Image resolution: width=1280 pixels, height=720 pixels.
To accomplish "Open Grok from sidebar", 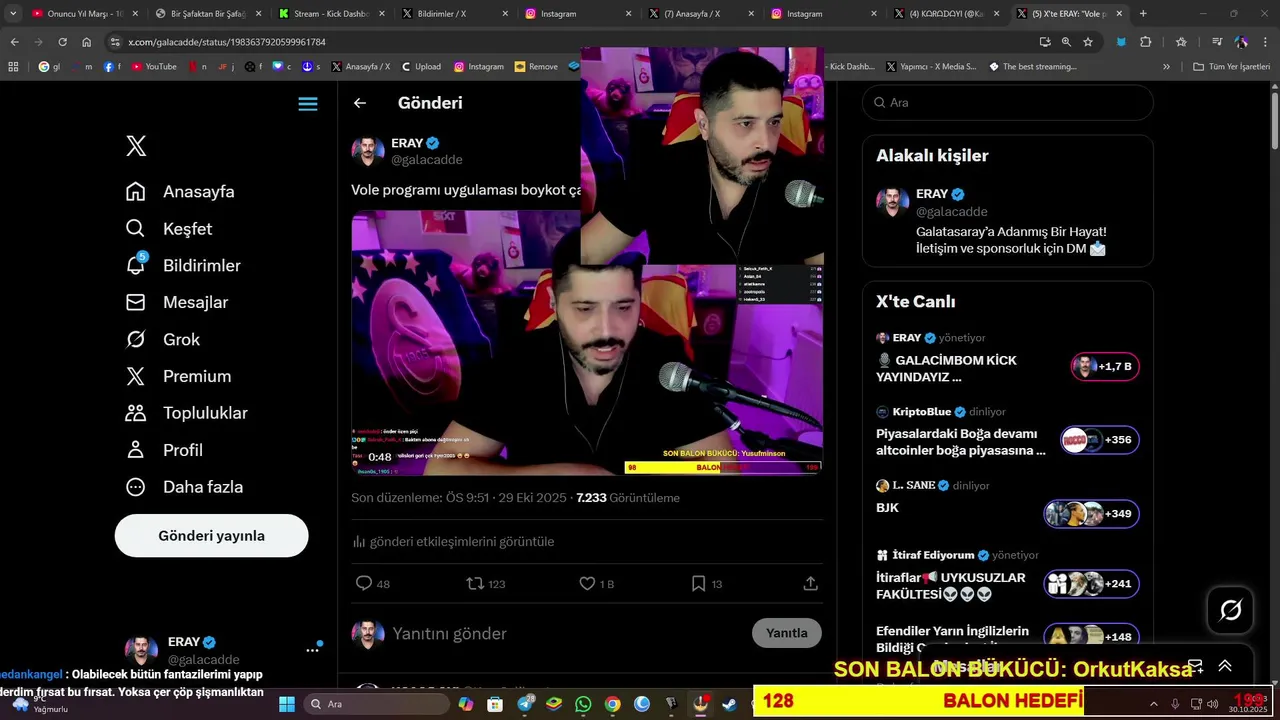I will click(162, 339).
